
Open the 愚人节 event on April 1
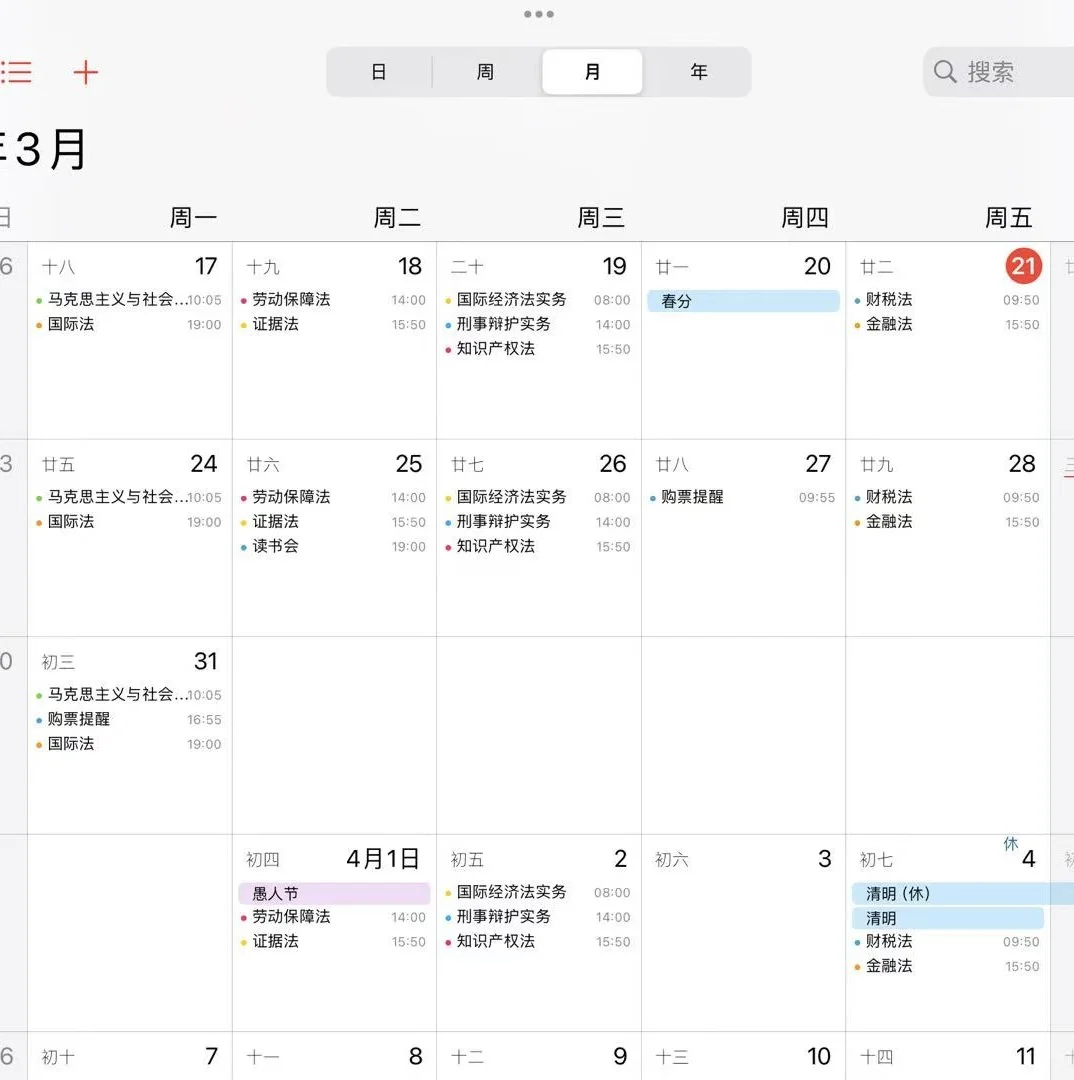(x=334, y=893)
